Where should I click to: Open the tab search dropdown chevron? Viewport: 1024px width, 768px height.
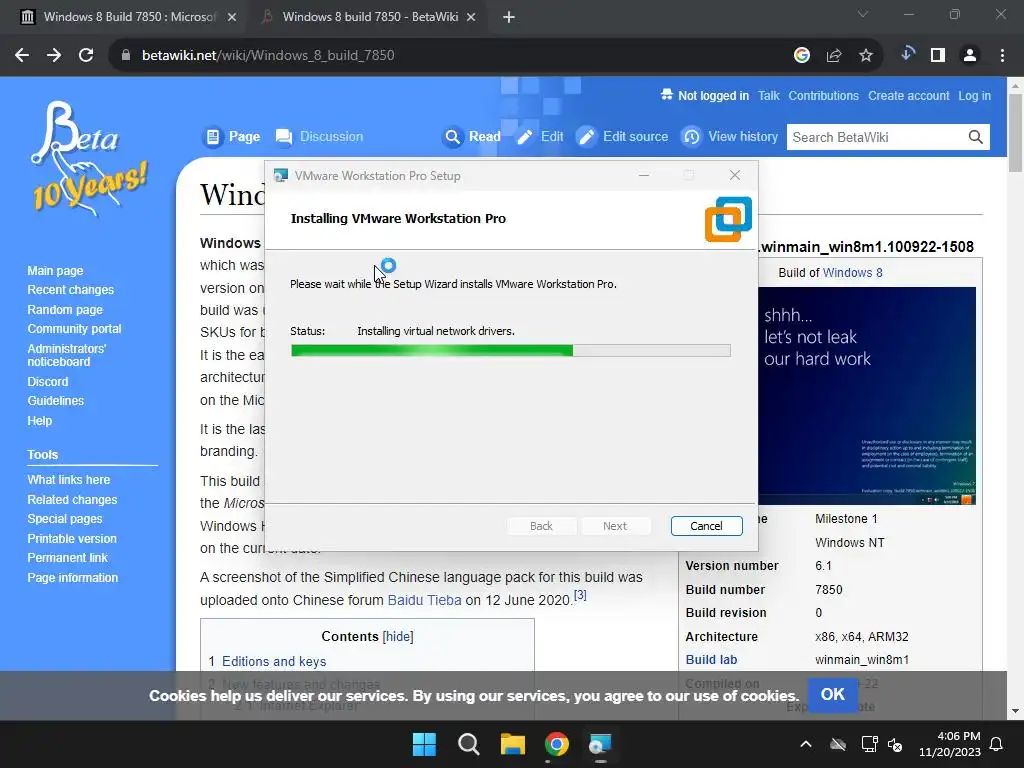[x=863, y=14]
